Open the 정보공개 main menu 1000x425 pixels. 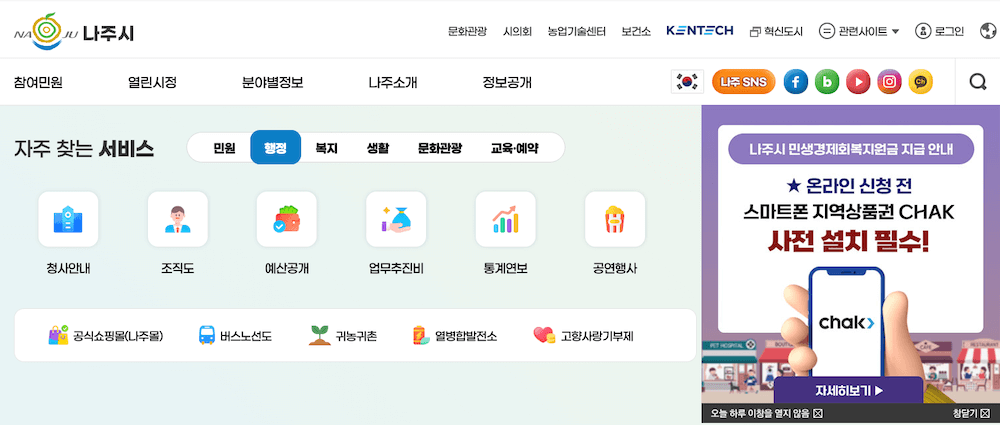pyautogui.click(x=507, y=82)
